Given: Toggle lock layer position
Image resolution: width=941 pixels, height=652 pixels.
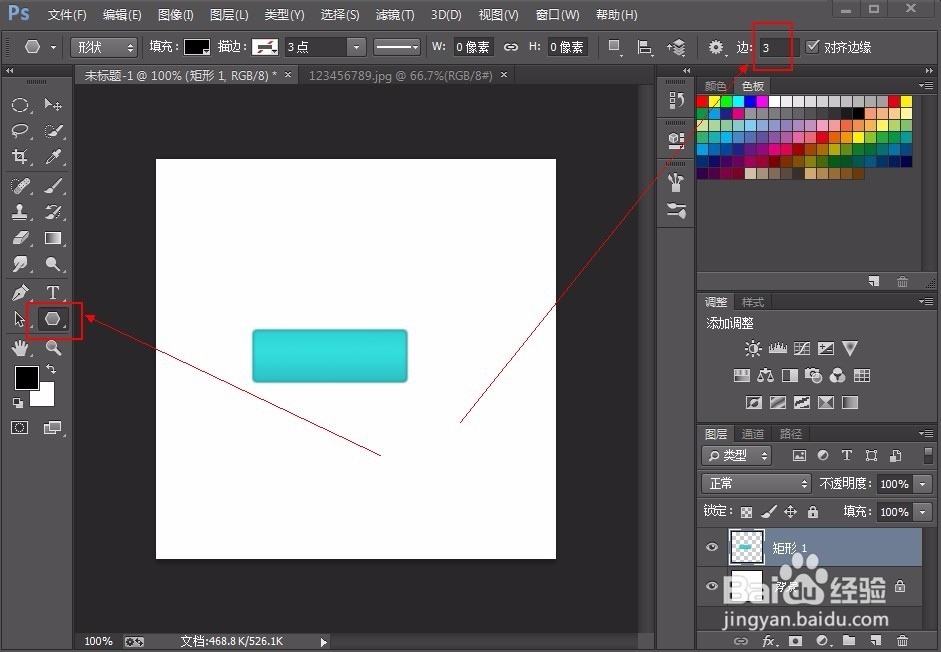Looking at the screenshot, I should point(790,512).
